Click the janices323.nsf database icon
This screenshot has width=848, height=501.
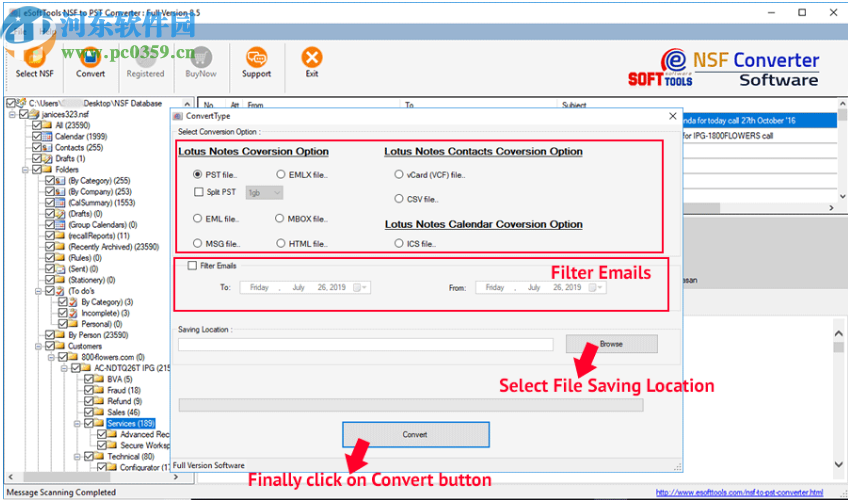(35, 114)
